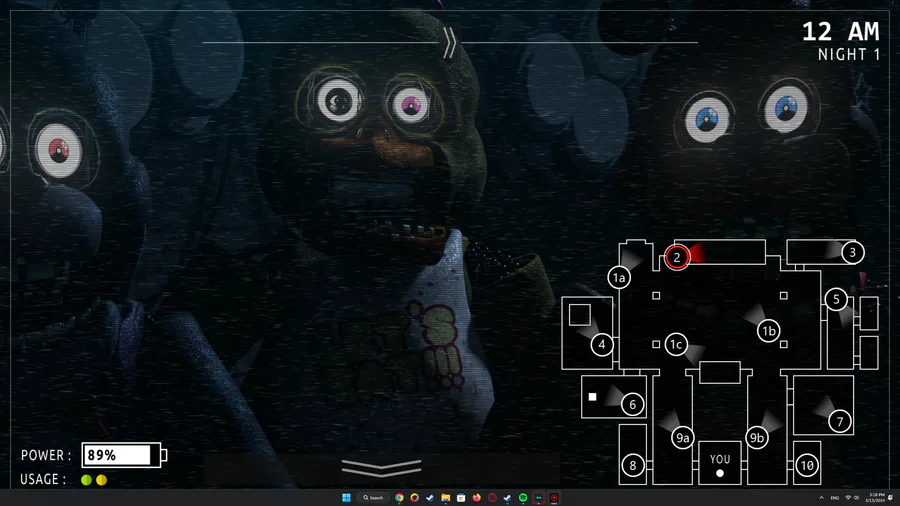Click the taskbar Search box
The height and width of the screenshot is (506, 900).
[x=373, y=497]
